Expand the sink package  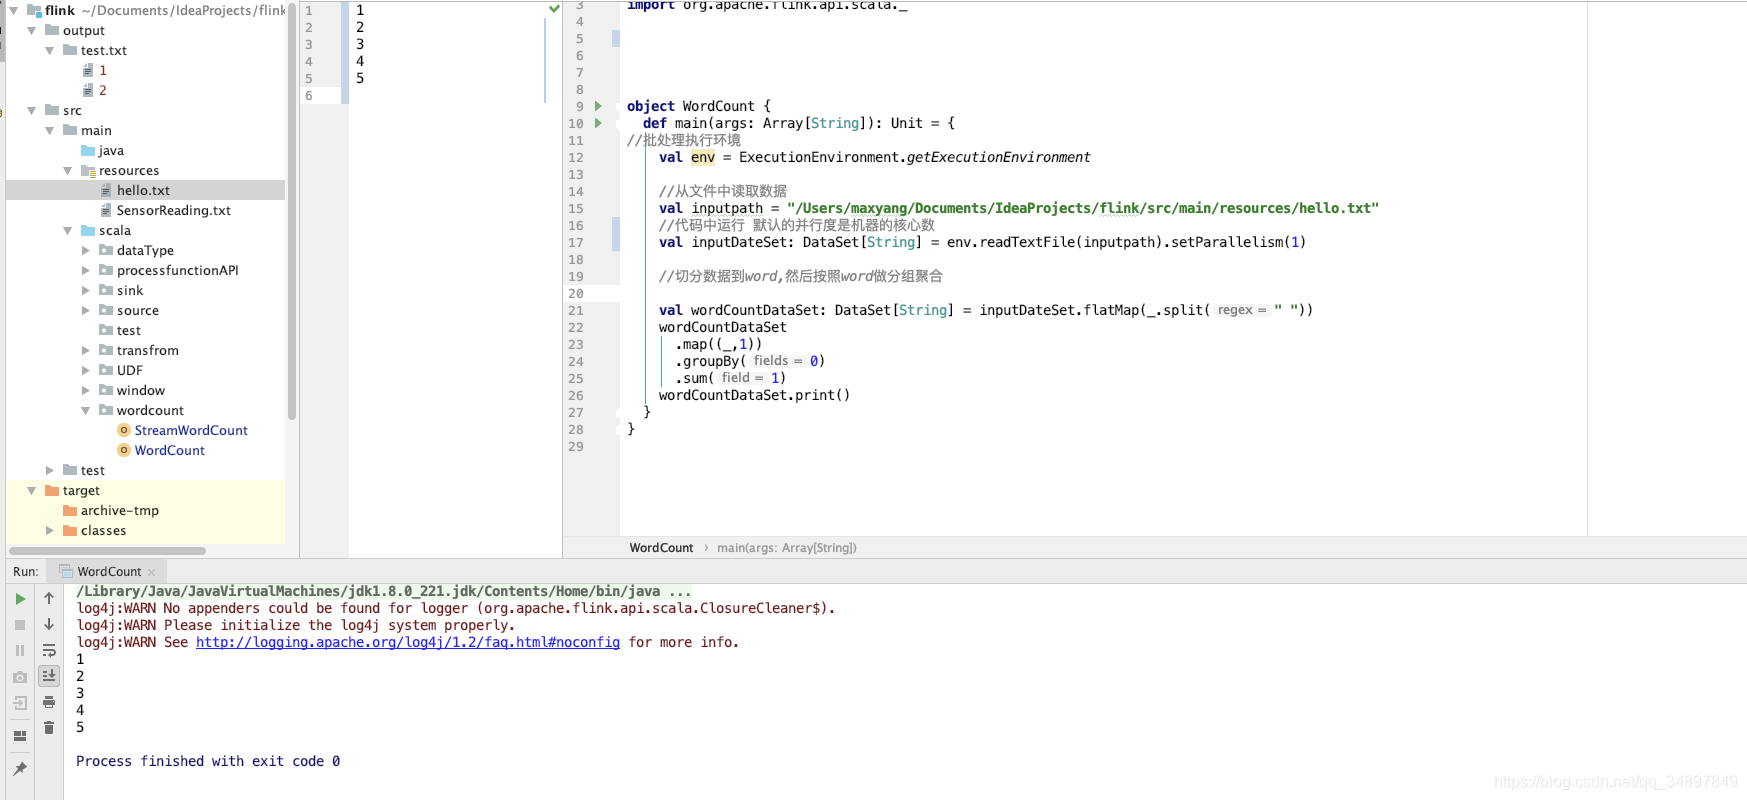pyautogui.click(x=86, y=290)
